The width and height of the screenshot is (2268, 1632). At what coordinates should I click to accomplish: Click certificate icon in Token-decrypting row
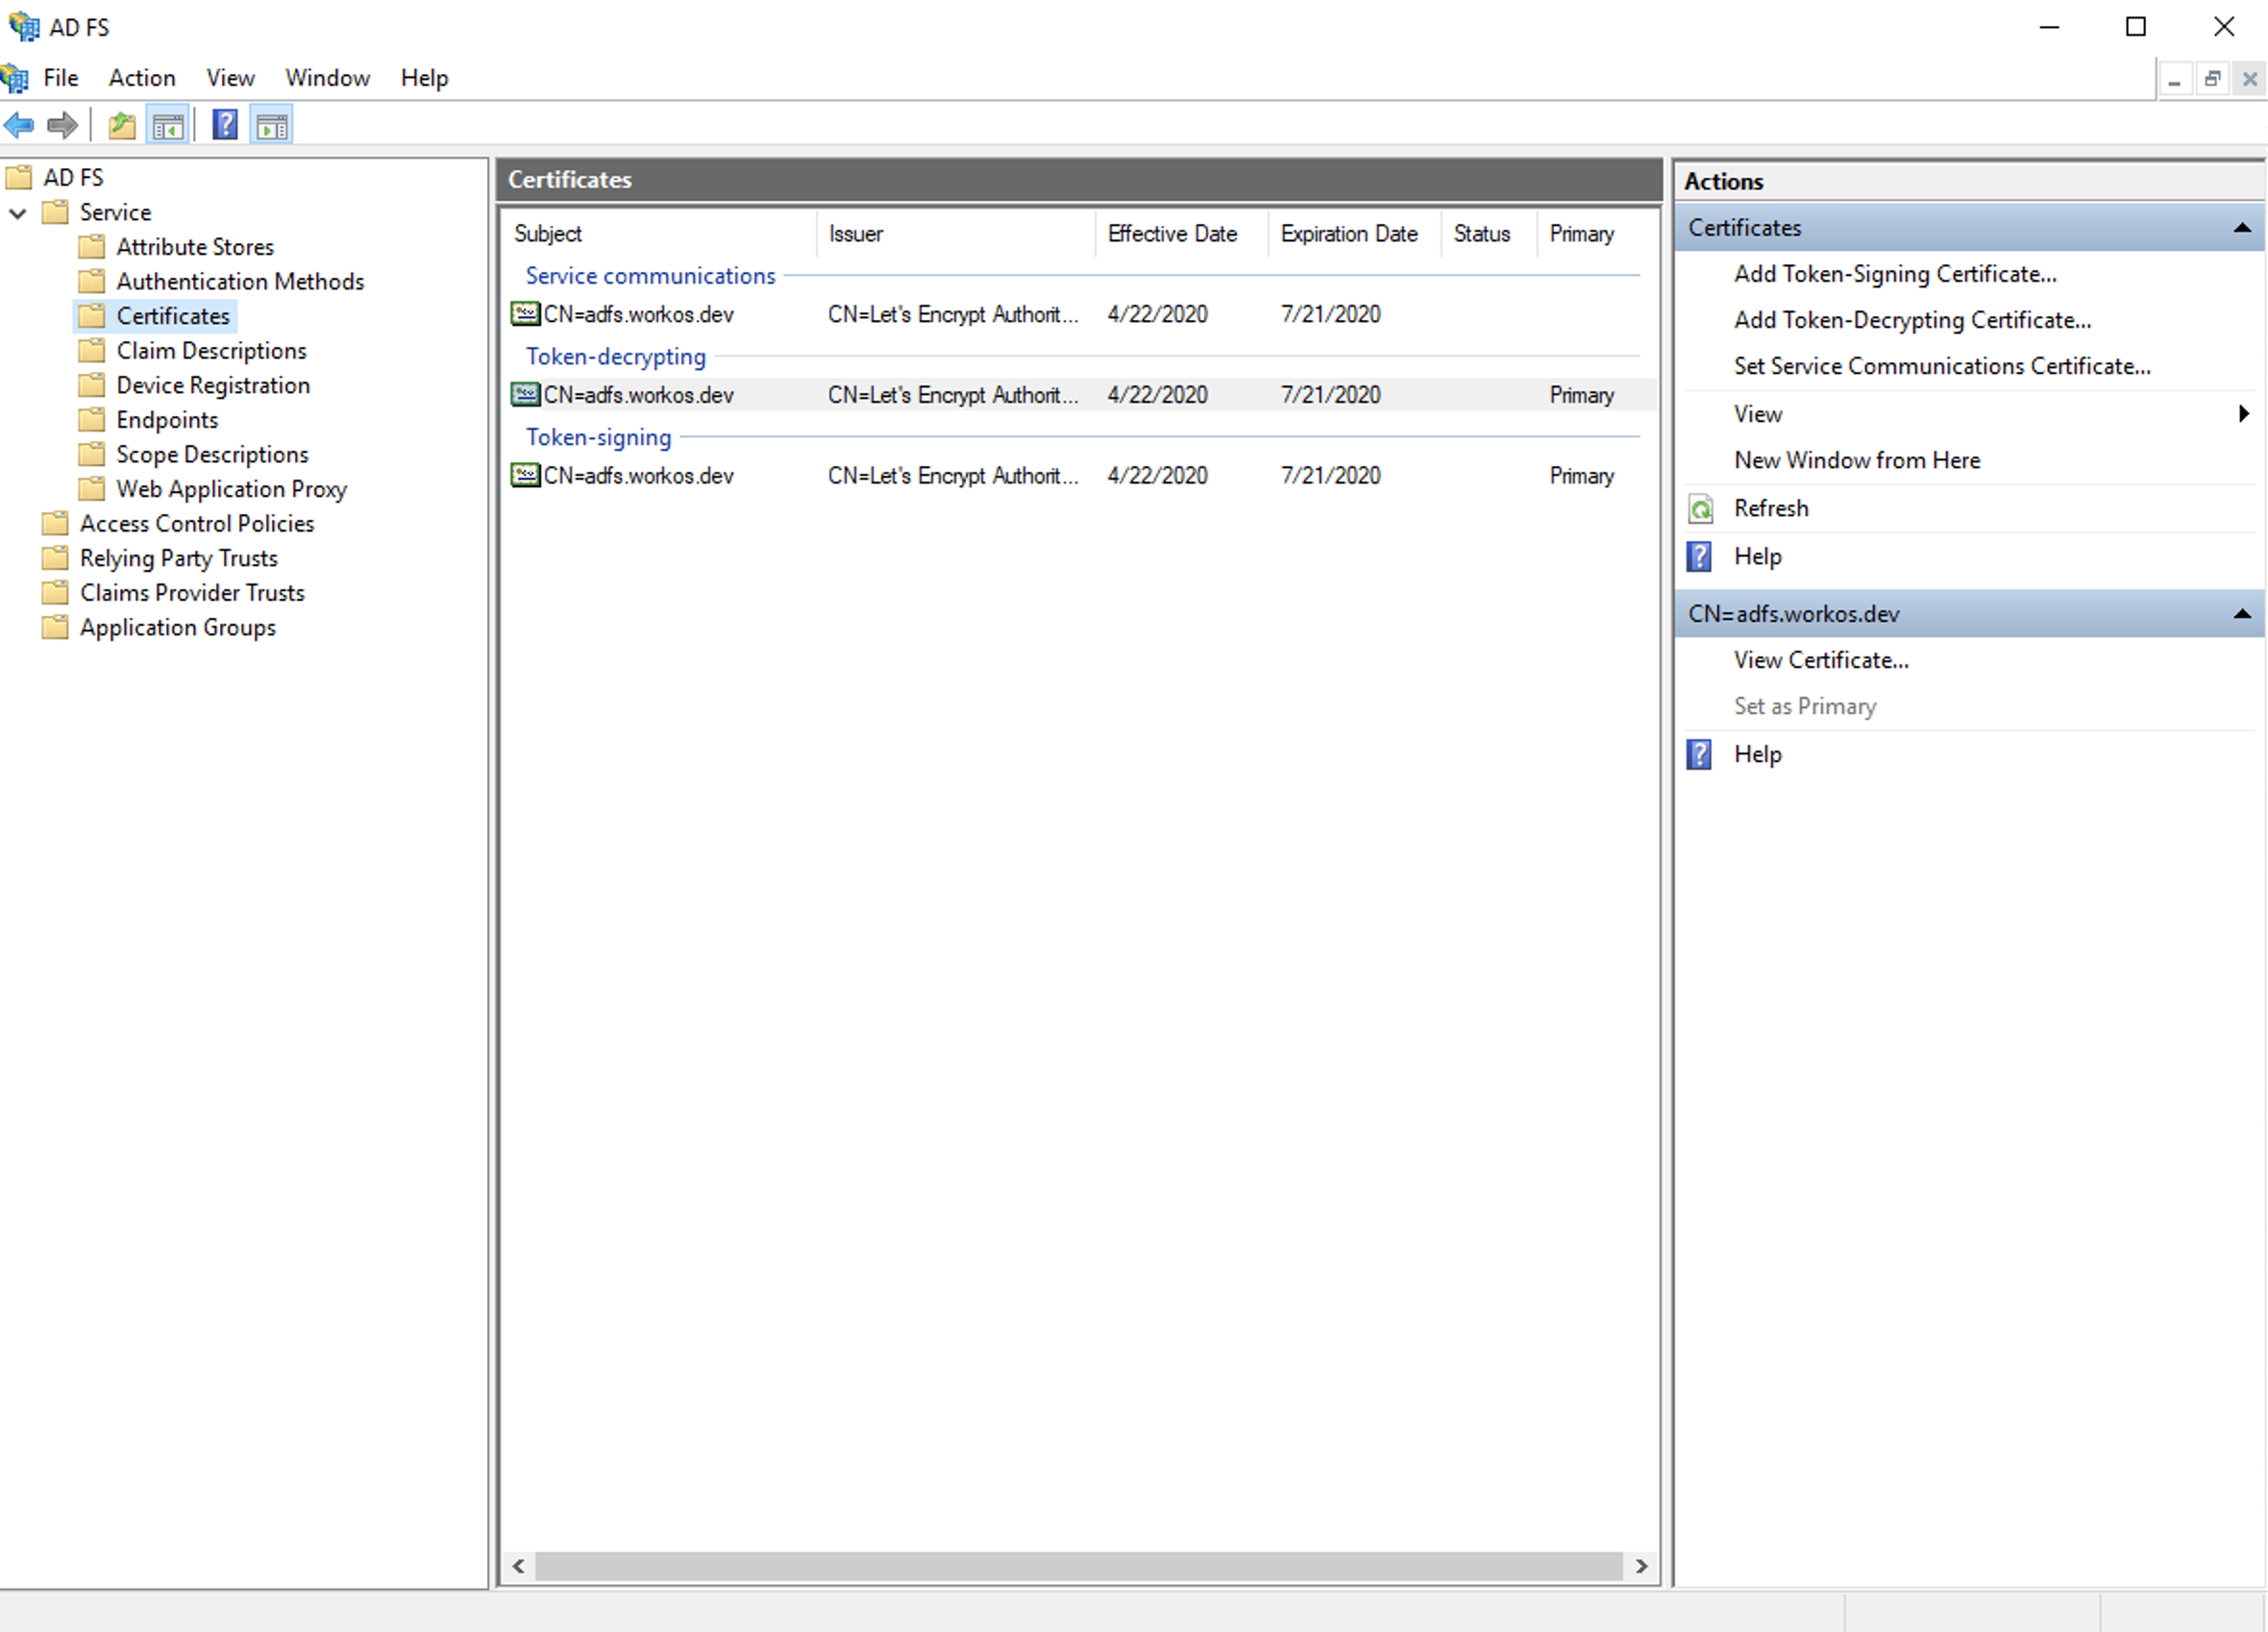click(525, 395)
